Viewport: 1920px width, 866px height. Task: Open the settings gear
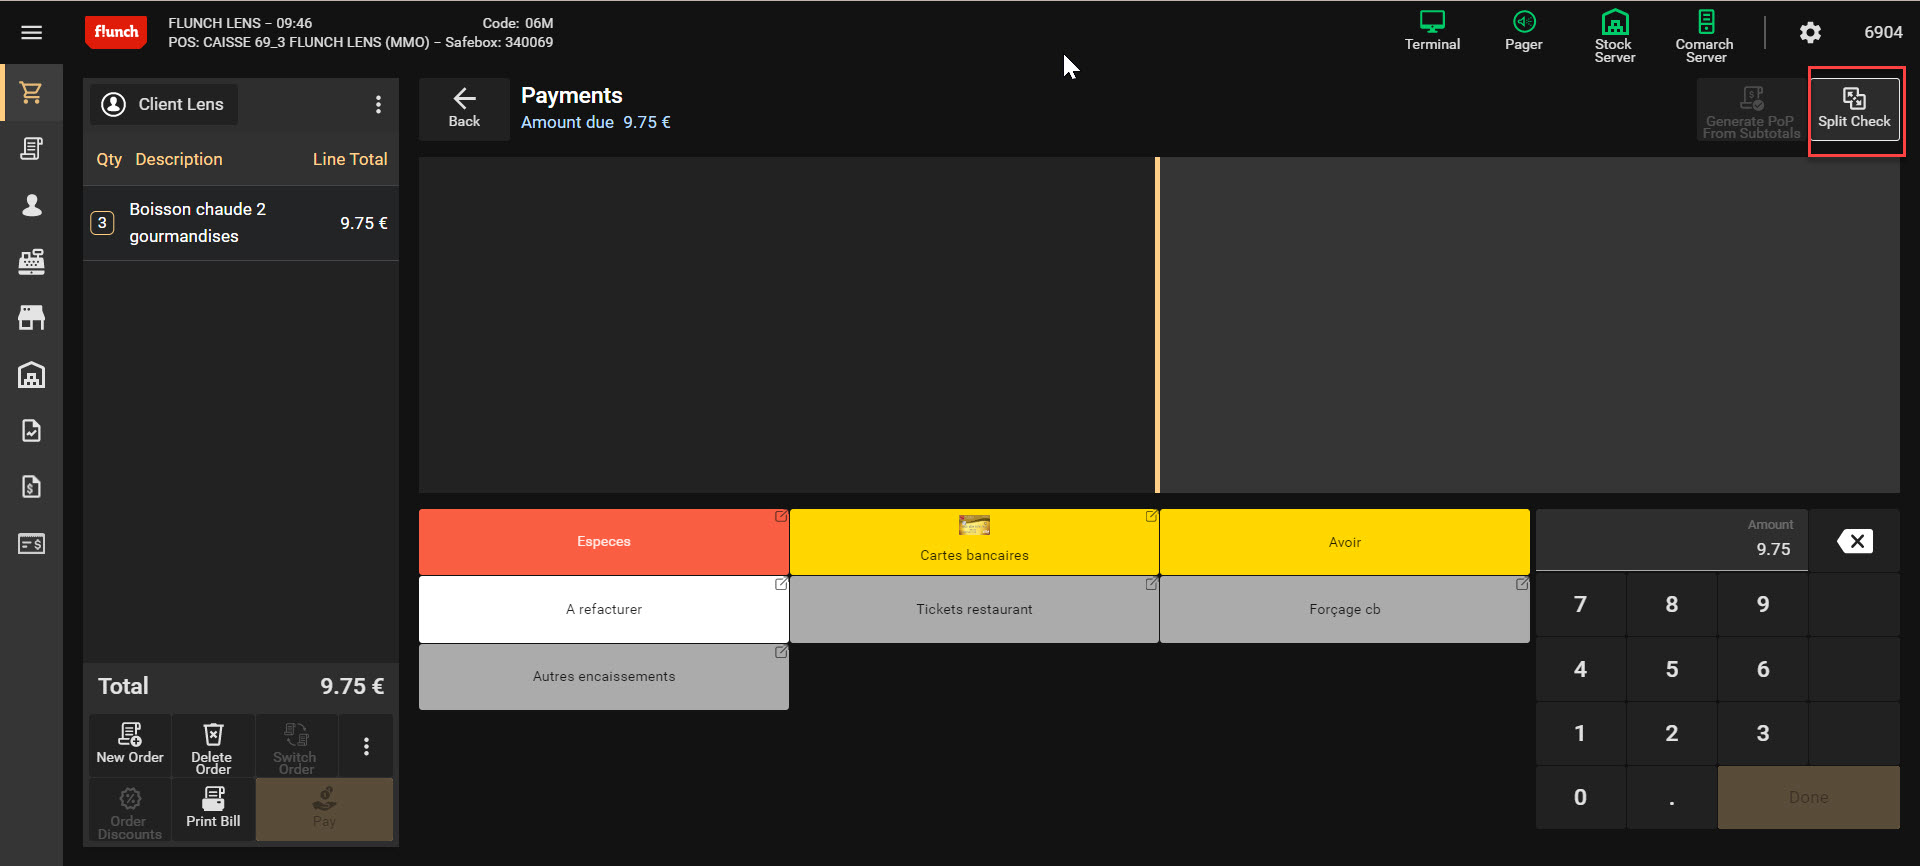1810,33
